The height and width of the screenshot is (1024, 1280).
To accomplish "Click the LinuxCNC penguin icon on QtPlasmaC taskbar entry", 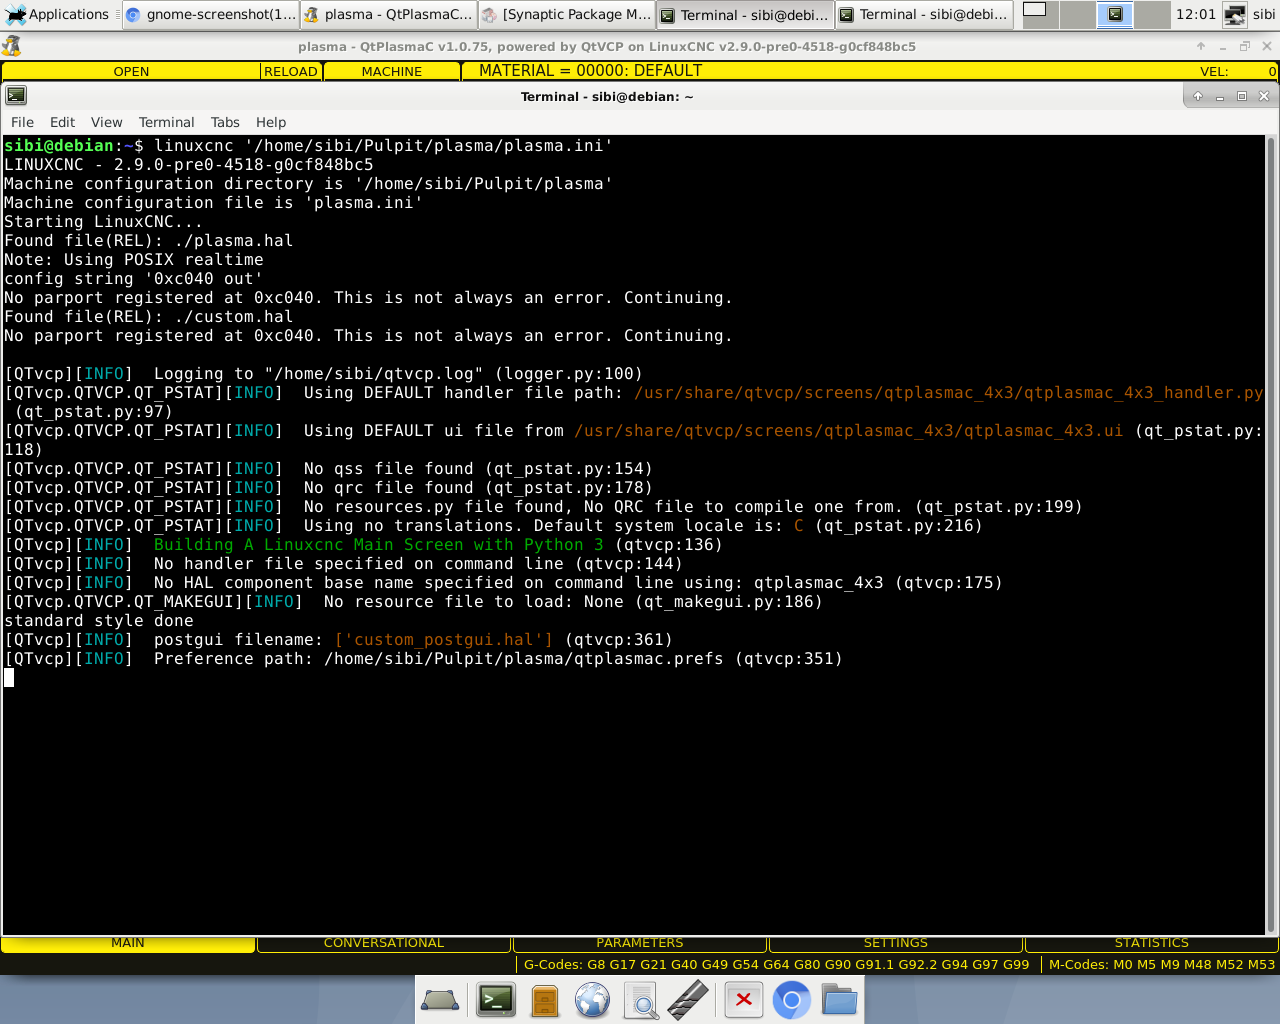I will pos(312,15).
